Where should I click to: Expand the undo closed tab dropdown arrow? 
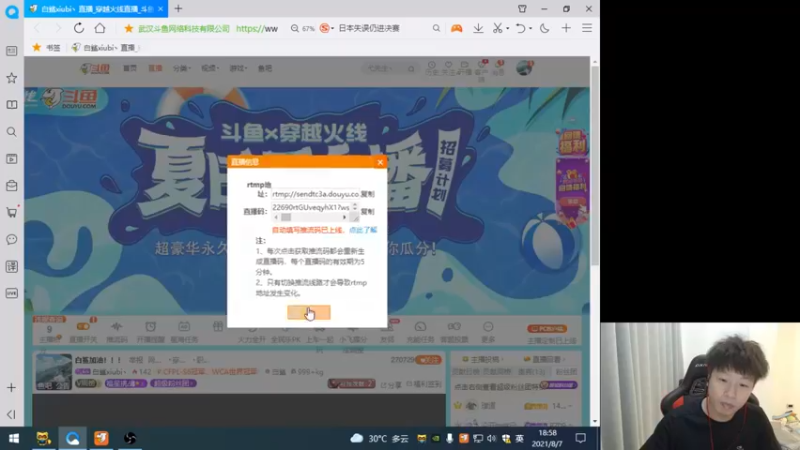click(531, 29)
